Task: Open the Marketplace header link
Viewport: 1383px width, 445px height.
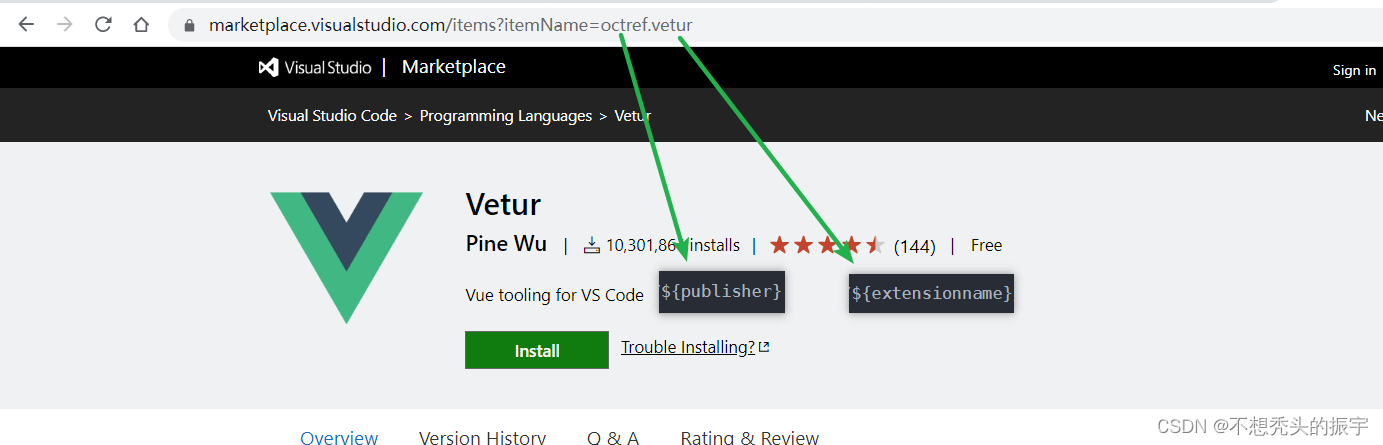Action: pyautogui.click(x=453, y=67)
